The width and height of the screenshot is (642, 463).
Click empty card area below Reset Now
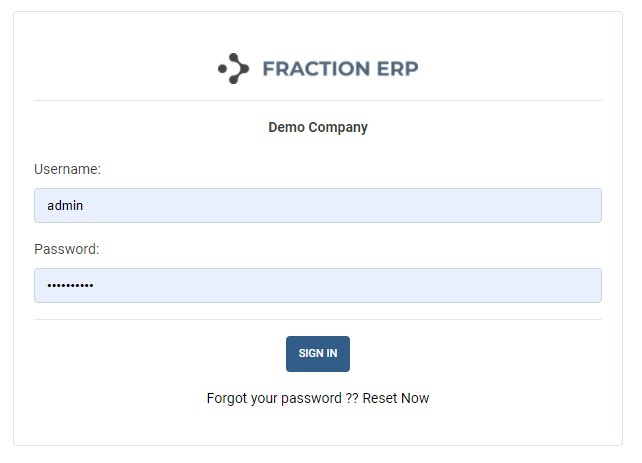coord(318,427)
